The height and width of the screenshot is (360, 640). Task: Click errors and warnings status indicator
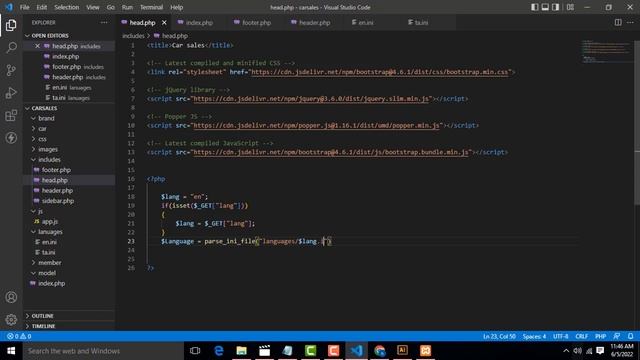coord(19,336)
